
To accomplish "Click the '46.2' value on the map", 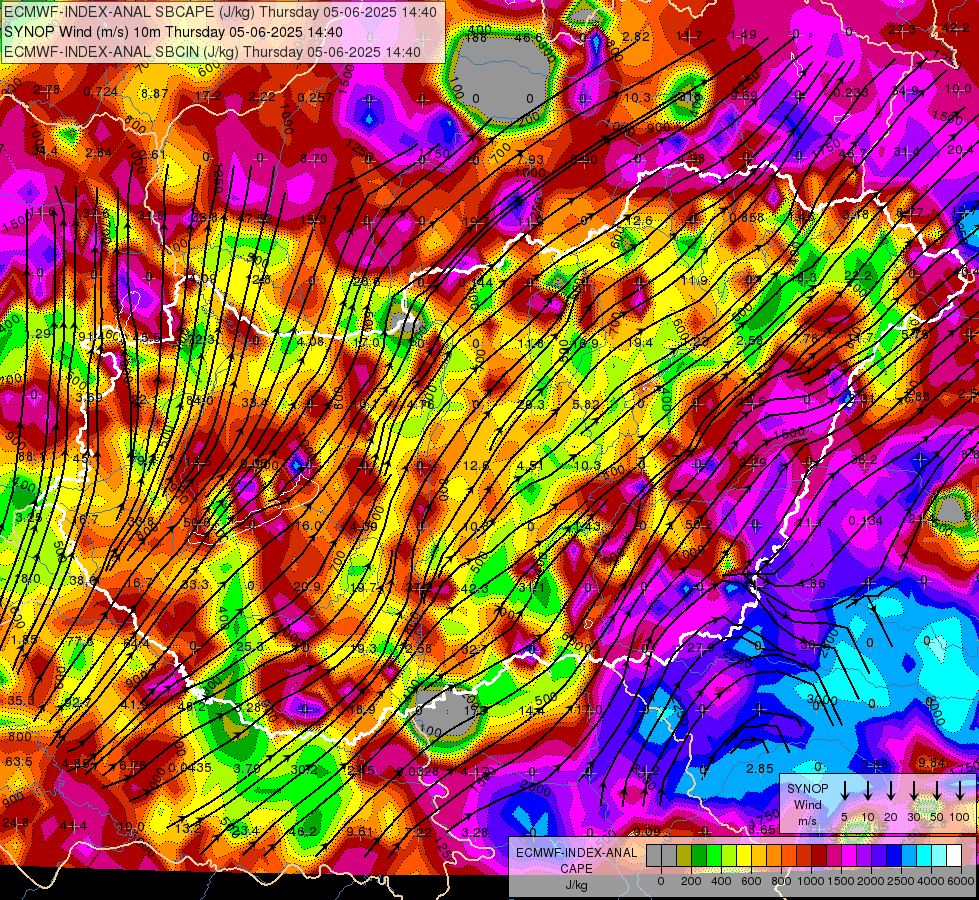I will point(303,831).
